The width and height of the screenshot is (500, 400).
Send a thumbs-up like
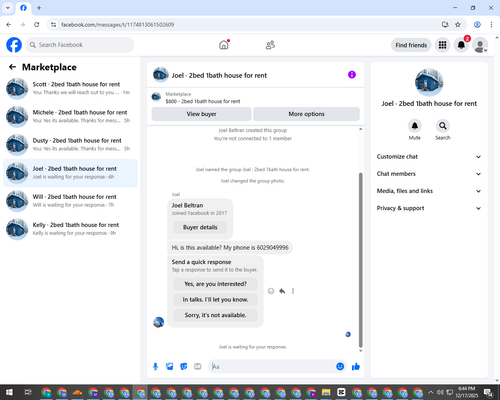click(356, 367)
